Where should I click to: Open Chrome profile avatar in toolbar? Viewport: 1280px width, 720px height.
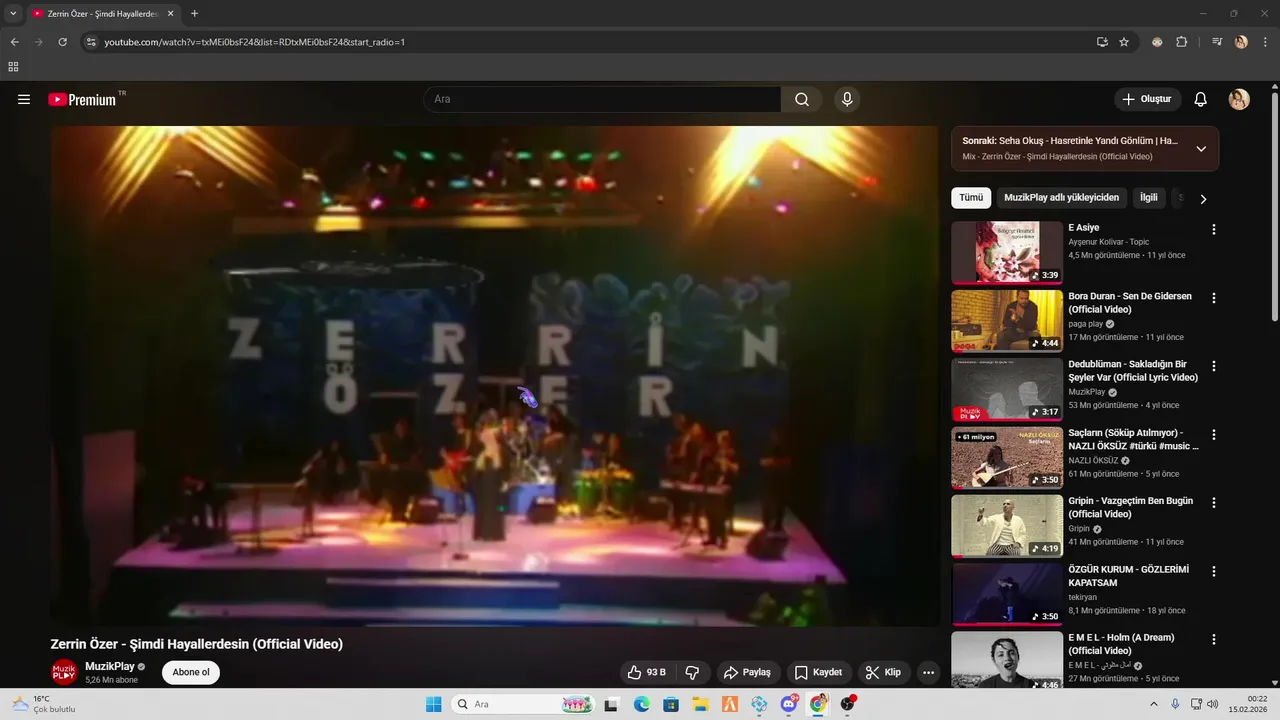1241,42
